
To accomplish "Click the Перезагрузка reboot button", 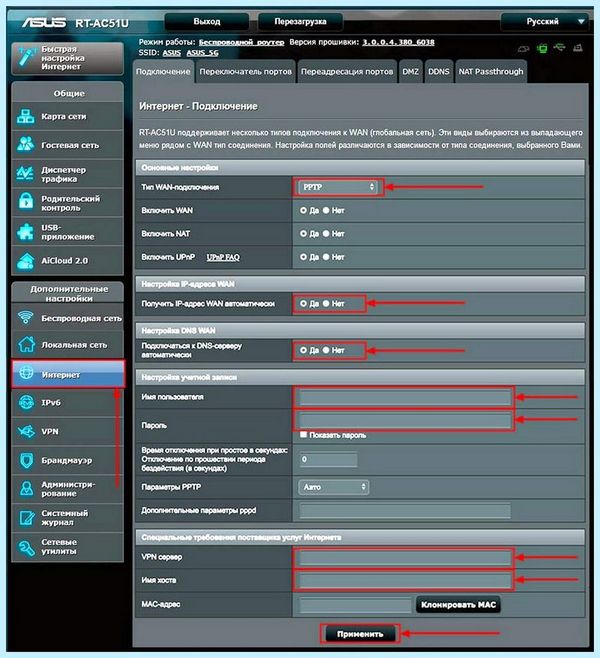I will pos(300,21).
